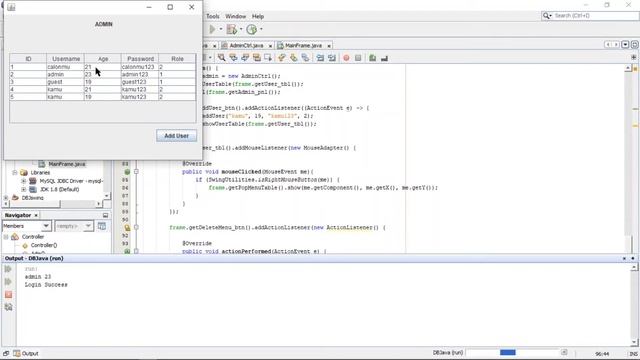The height and width of the screenshot is (360, 640).
Task: Close the AdminCtrl.java tab
Action: coord(270,46)
